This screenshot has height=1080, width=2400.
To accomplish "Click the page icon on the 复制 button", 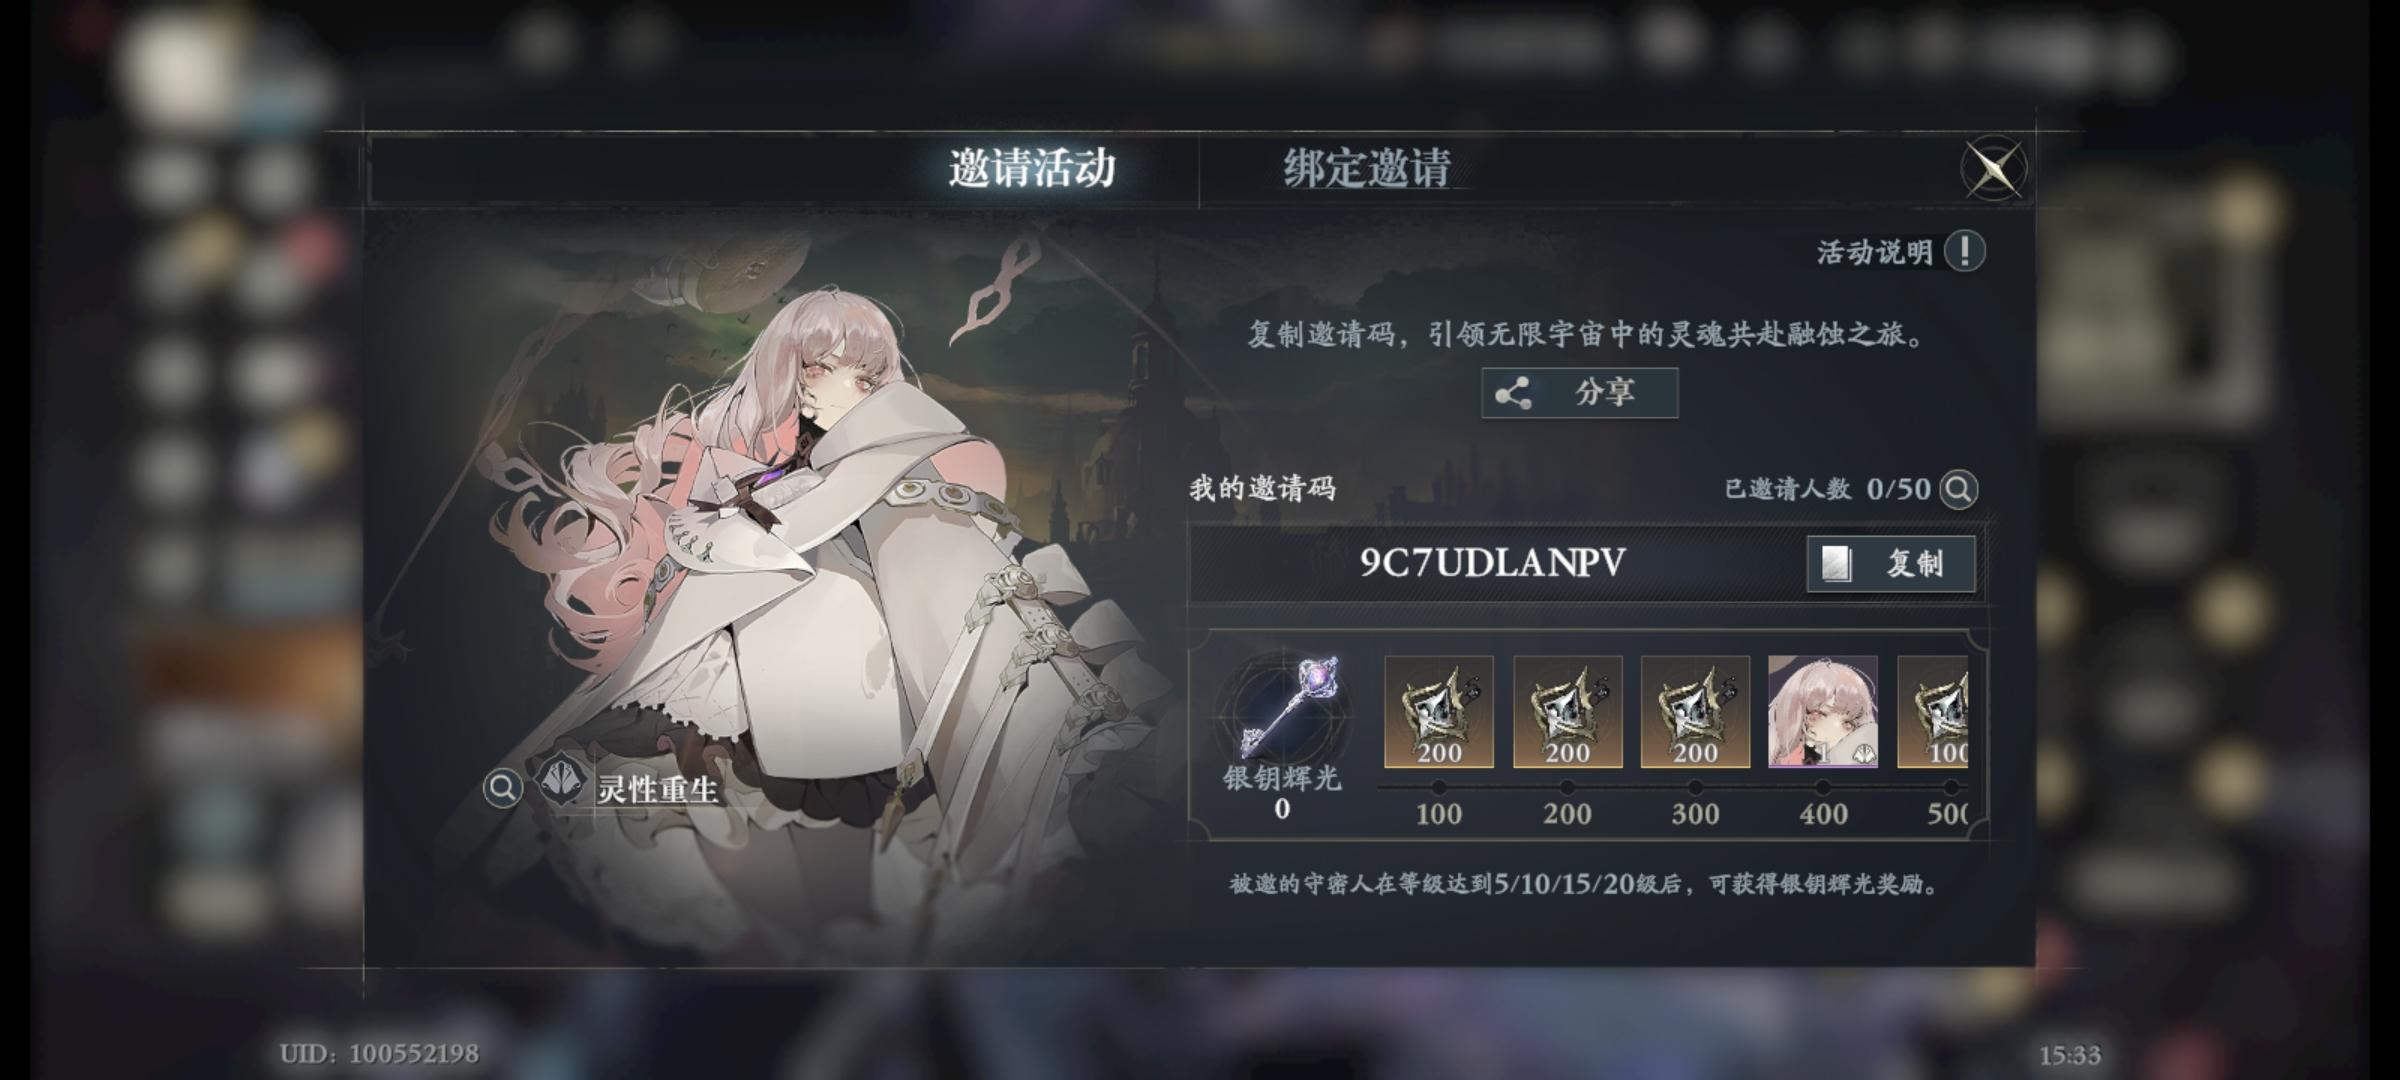I will click(1836, 565).
